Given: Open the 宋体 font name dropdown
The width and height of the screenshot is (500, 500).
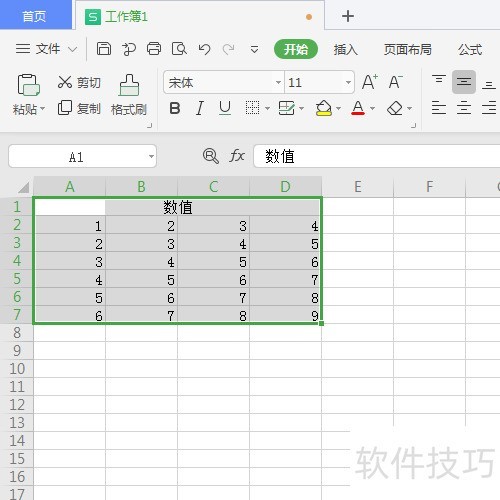Looking at the screenshot, I should [x=278, y=82].
